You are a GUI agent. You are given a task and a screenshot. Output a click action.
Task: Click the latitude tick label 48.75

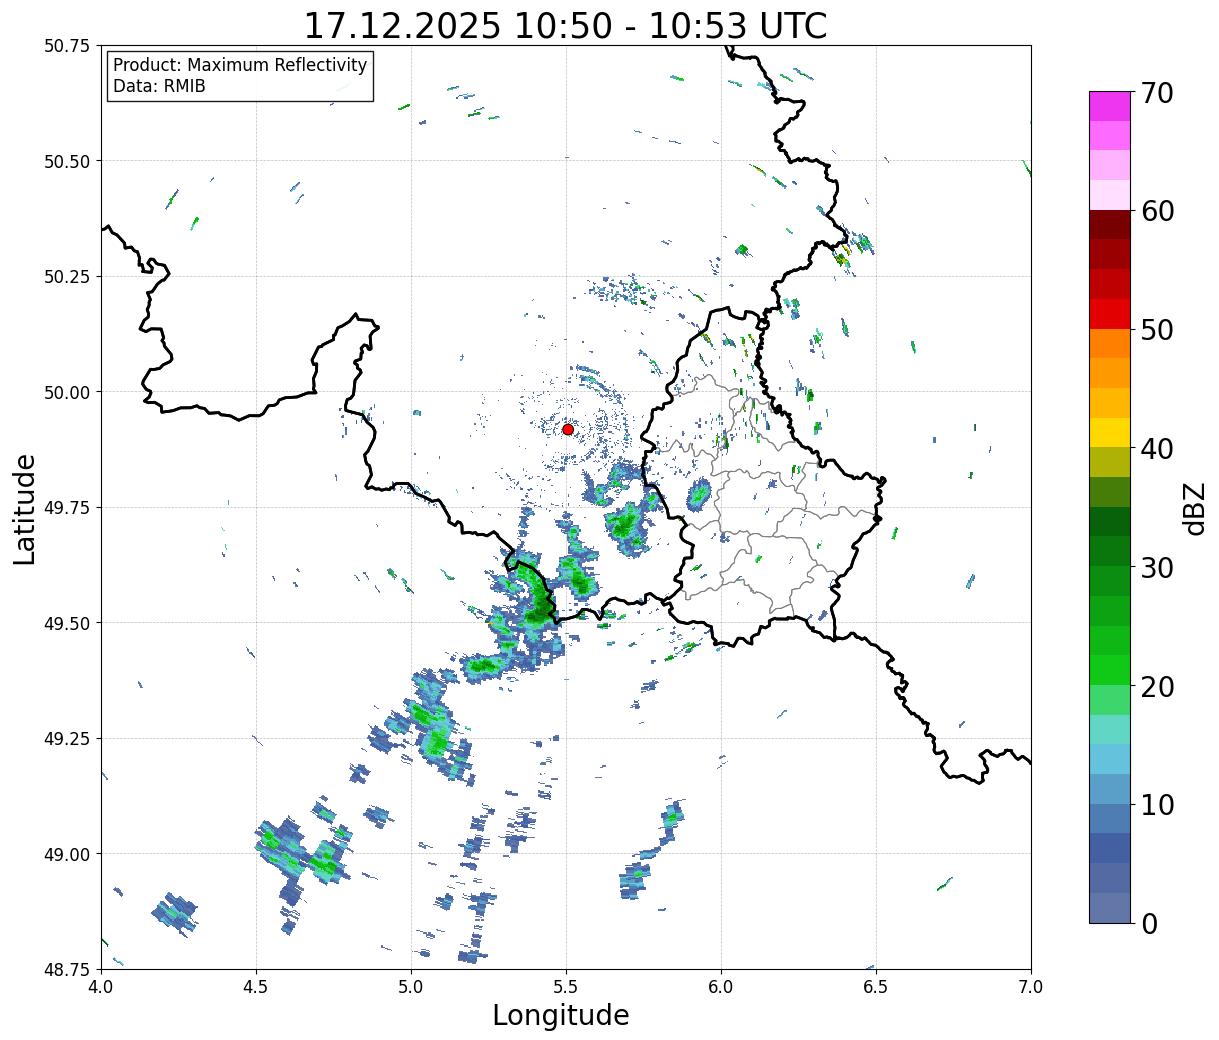click(66, 969)
